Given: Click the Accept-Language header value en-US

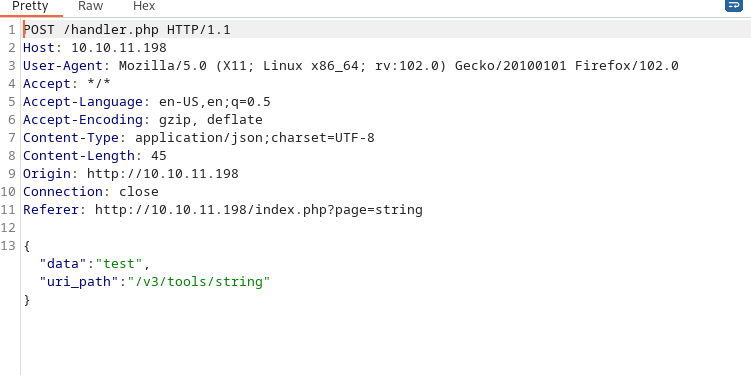Looking at the screenshot, I should [x=181, y=102].
